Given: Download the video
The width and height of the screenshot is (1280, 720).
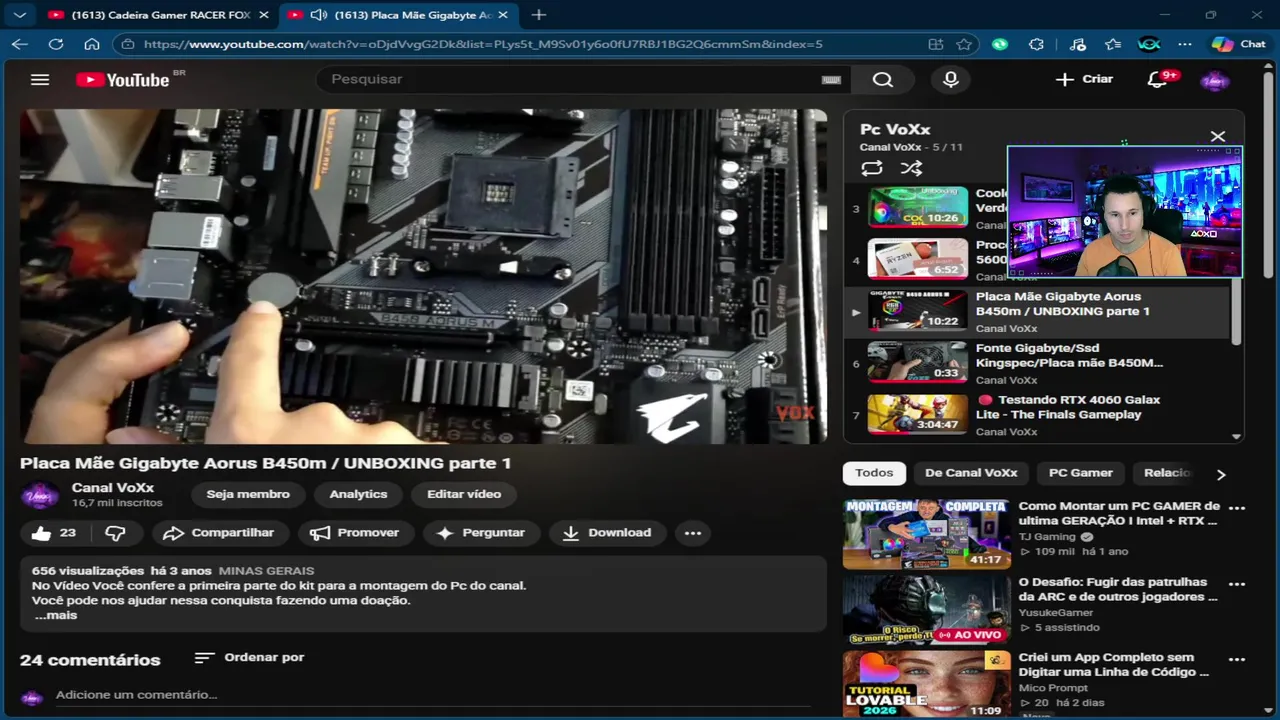Looking at the screenshot, I should click(x=608, y=533).
